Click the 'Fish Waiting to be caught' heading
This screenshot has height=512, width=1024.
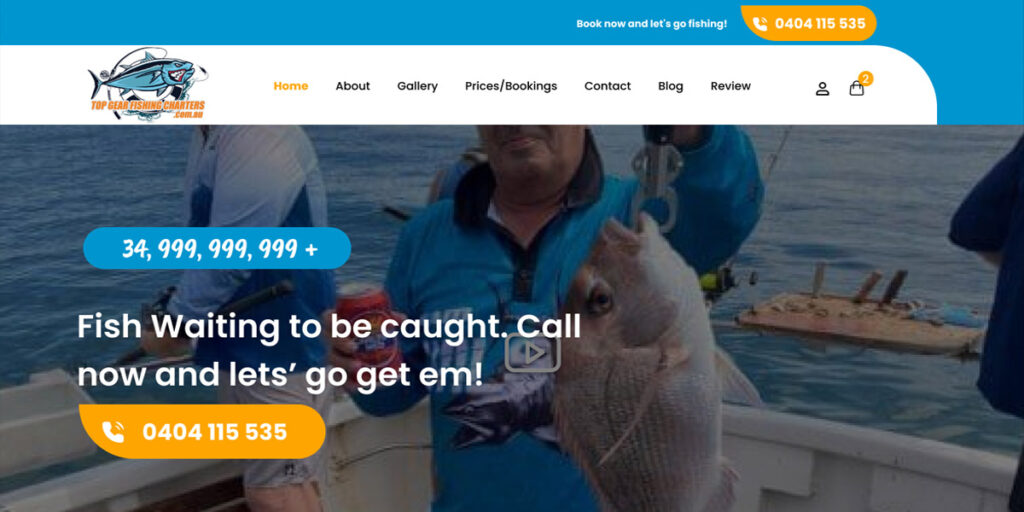329,351
